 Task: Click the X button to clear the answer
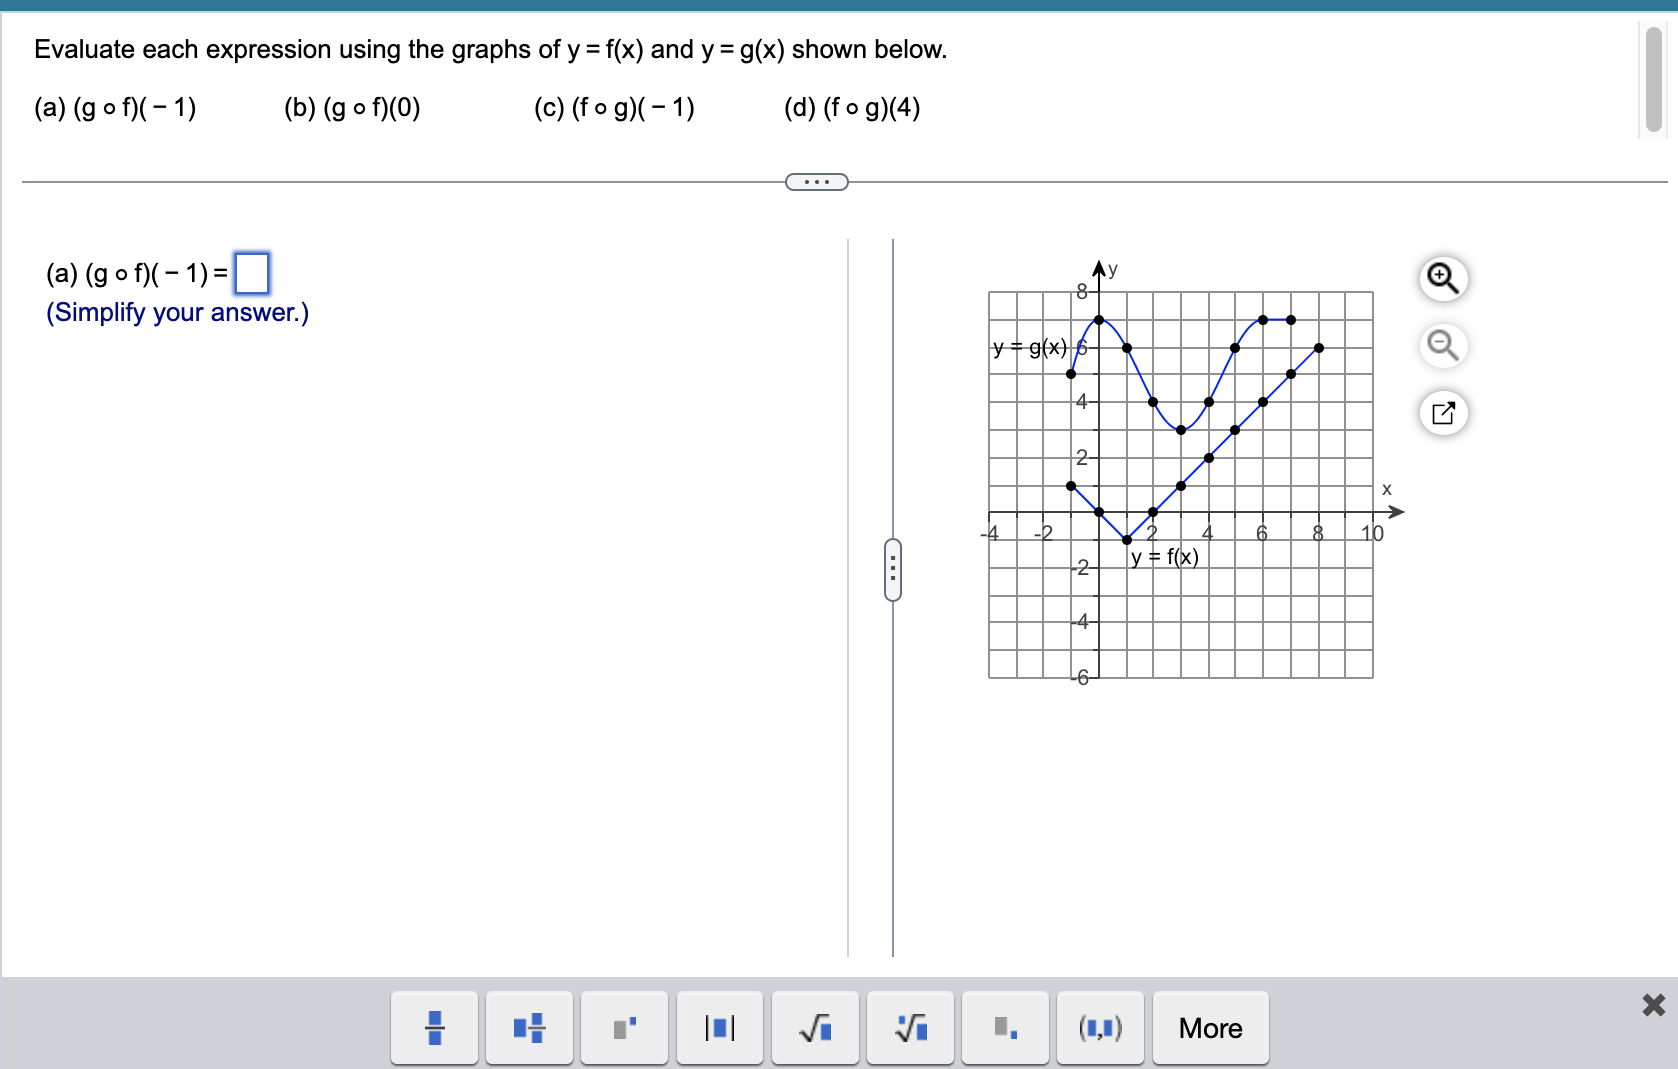(1652, 1006)
